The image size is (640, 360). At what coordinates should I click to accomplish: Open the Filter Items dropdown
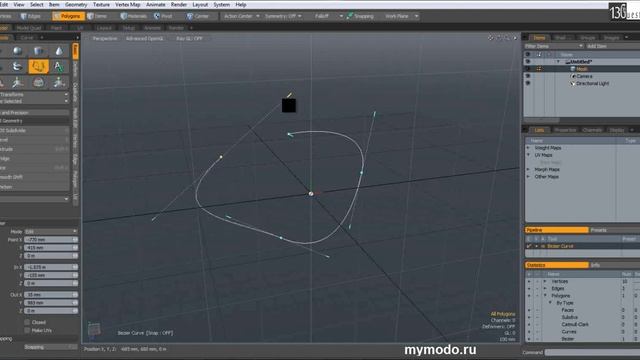click(554, 46)
